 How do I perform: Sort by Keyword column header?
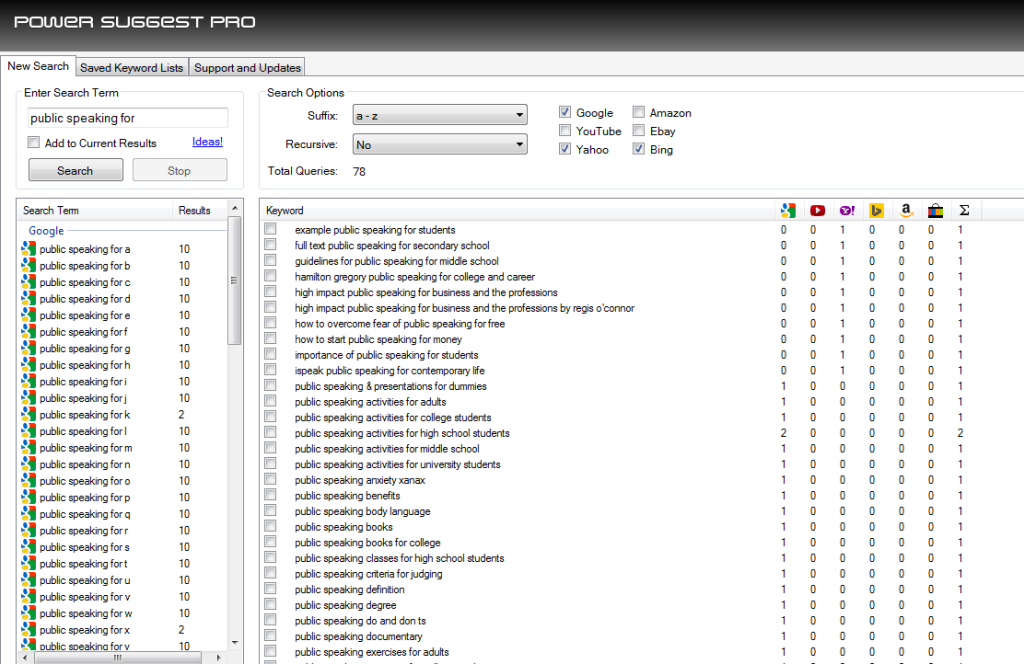pos(517,210)
